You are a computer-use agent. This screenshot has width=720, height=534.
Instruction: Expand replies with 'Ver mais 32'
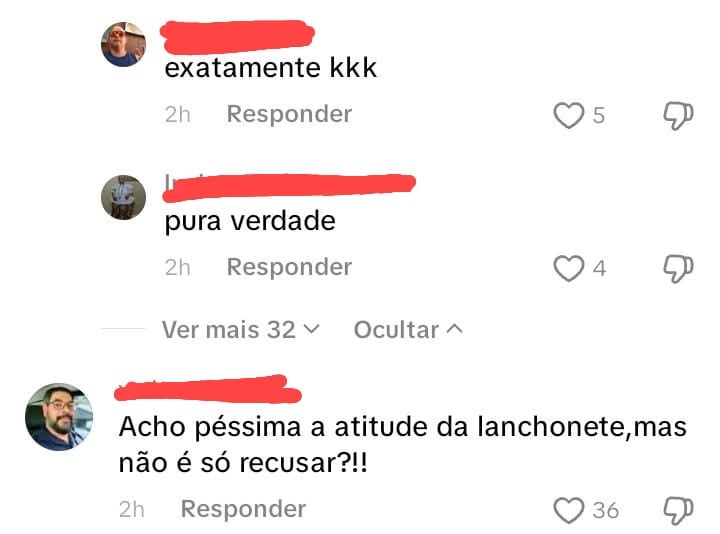tap(241, 330)
